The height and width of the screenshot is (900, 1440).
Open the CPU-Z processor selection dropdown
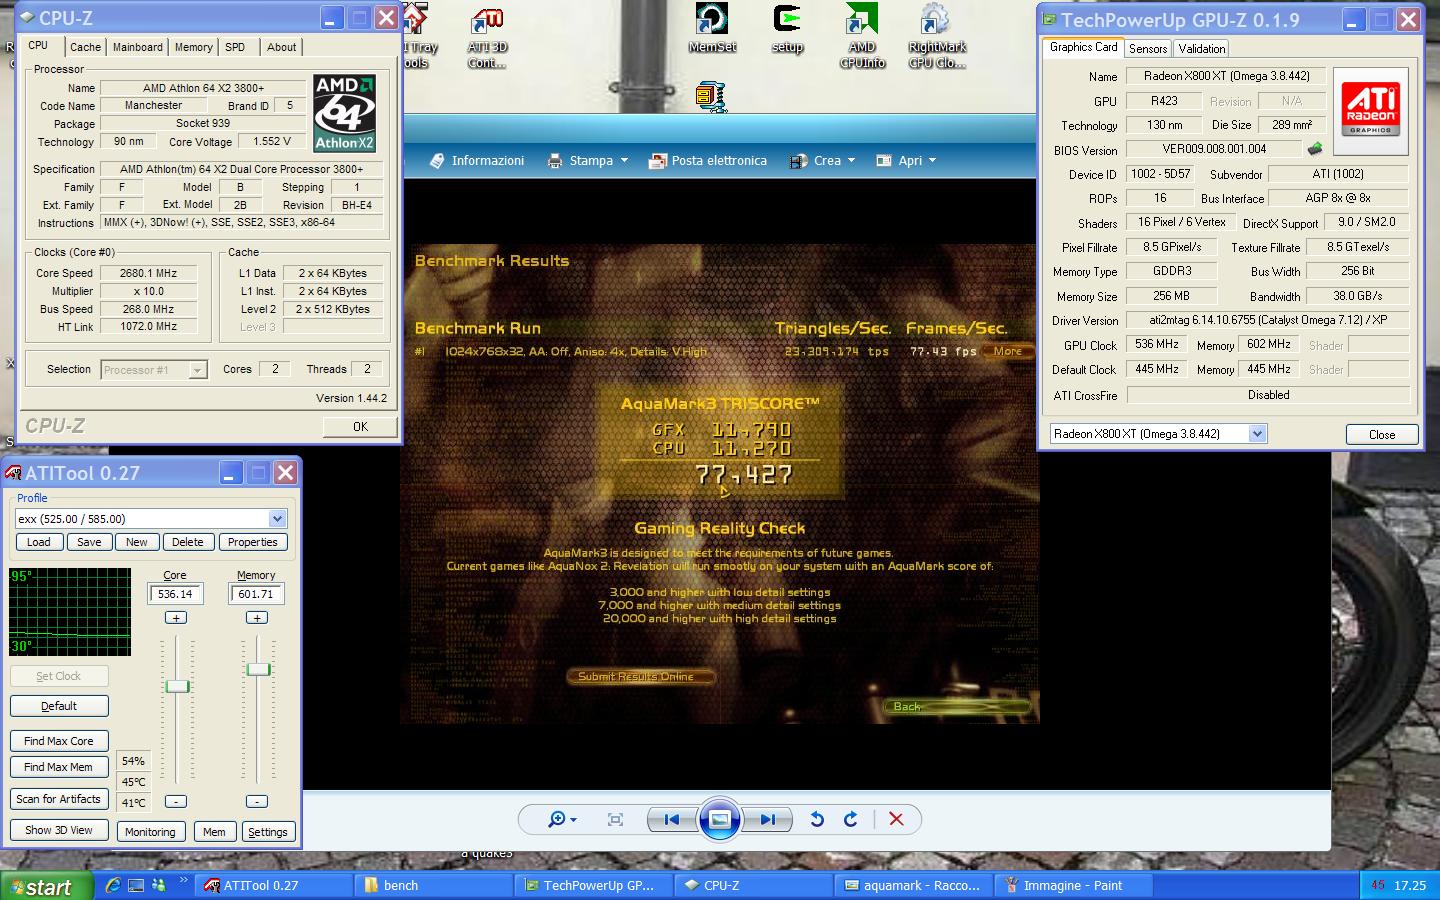pyautogui.click(x=198, y=370)
